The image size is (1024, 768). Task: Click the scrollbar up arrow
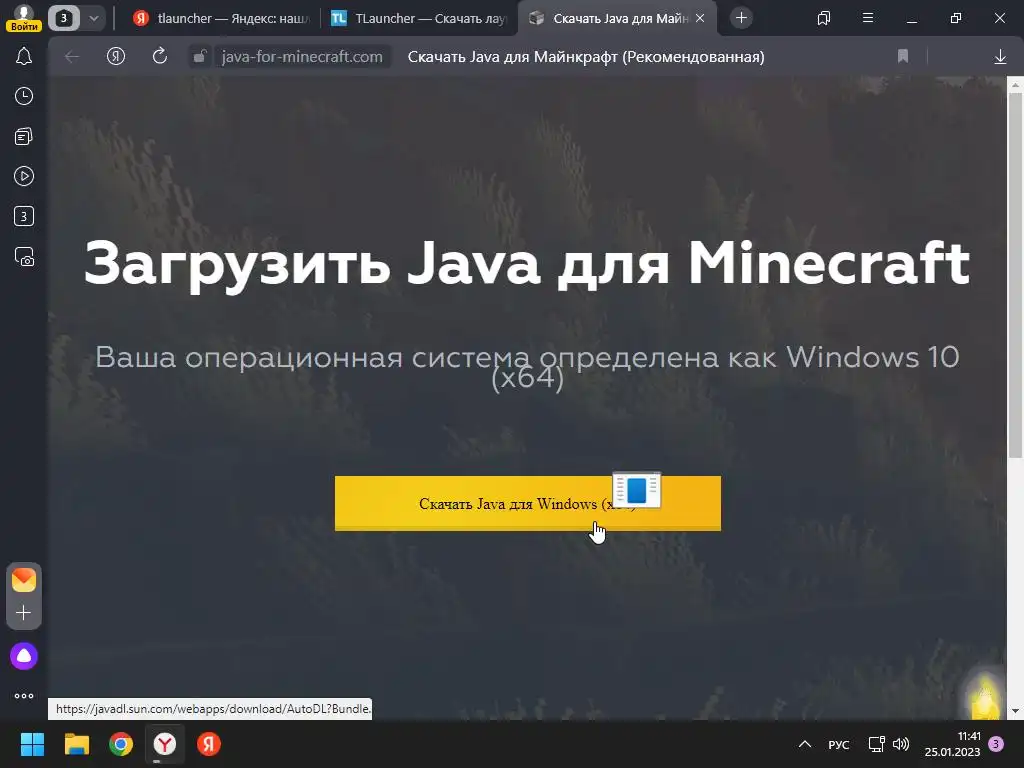click(1016, 84)
